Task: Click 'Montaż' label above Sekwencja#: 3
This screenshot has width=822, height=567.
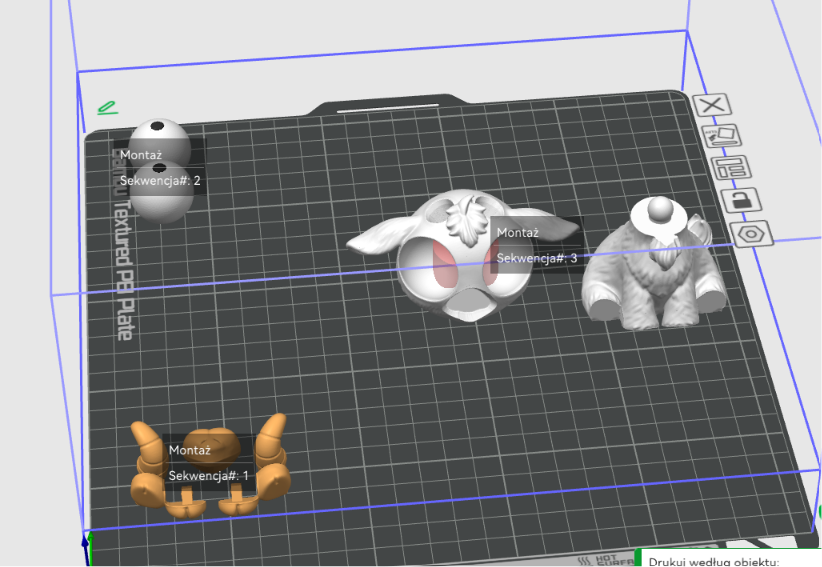Action: [x=517, y=233]
